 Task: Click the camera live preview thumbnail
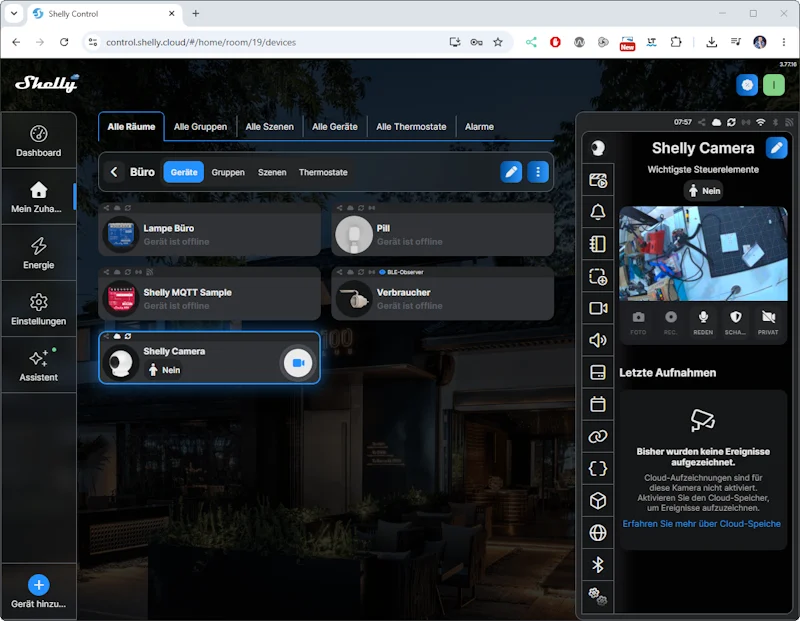tap(703, 254)
